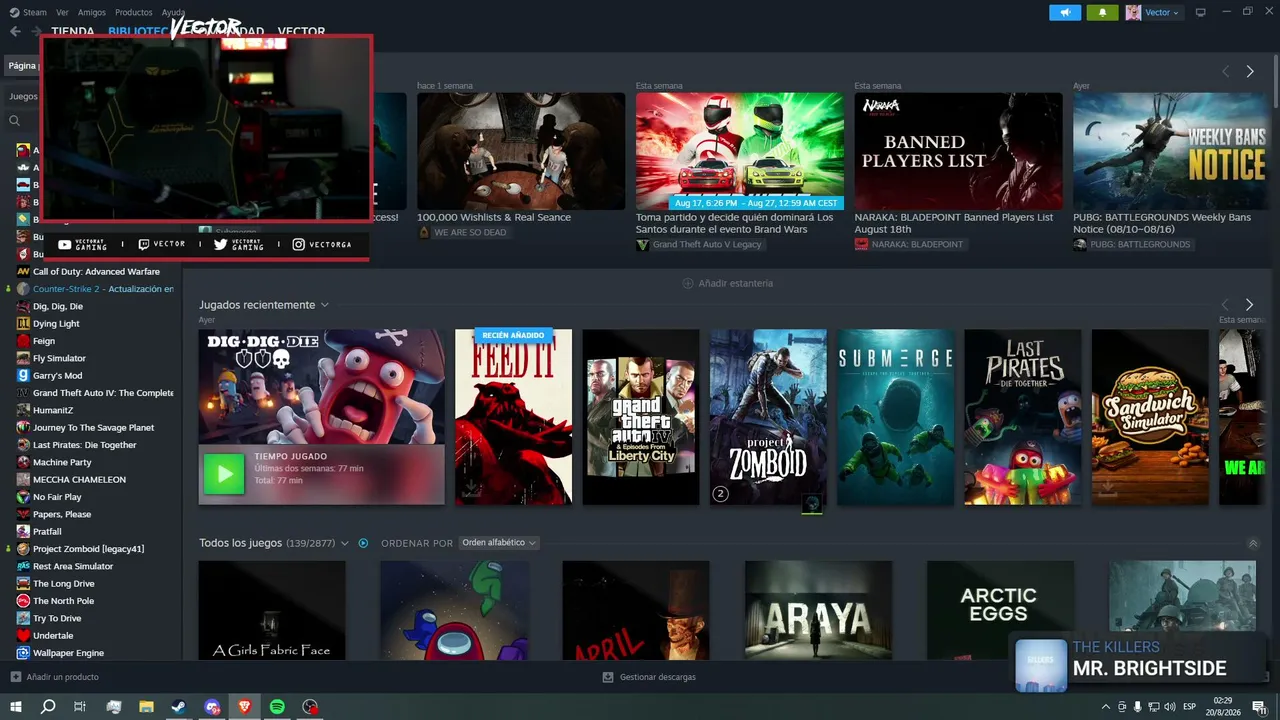Click the Garry's Mod icon in the sidebar
Image resolution: width=1280 pixels, height=720 pixels.
click(x=23, y=376)
